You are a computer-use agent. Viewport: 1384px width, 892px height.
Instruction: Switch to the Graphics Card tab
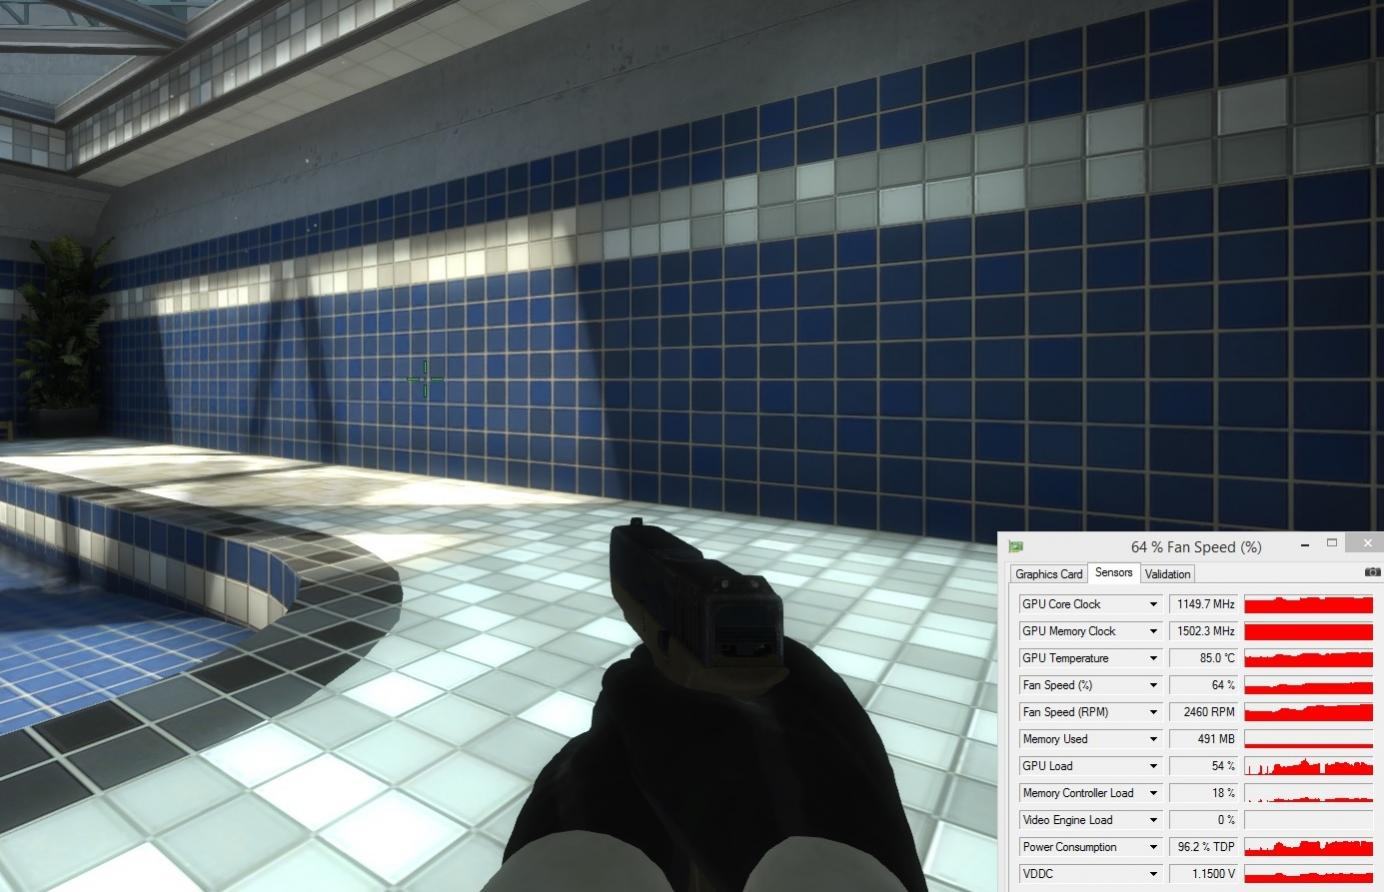click(x=1049, y=574)
